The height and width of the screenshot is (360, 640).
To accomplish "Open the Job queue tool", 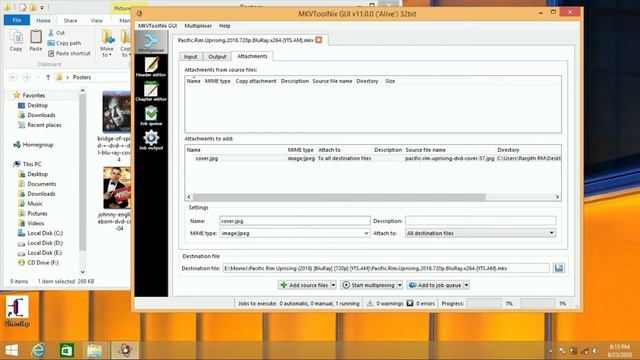I will 151,116.
